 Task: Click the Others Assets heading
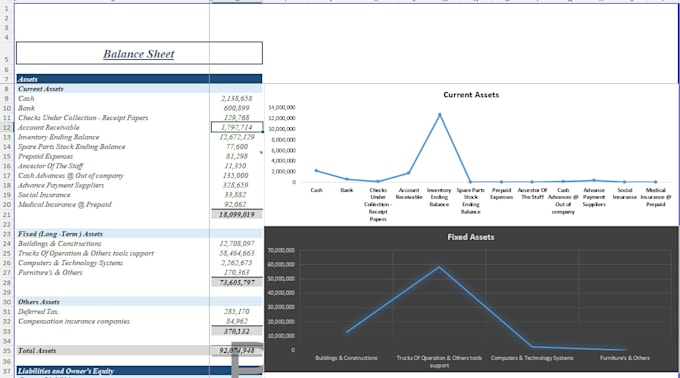click(39, 302)
